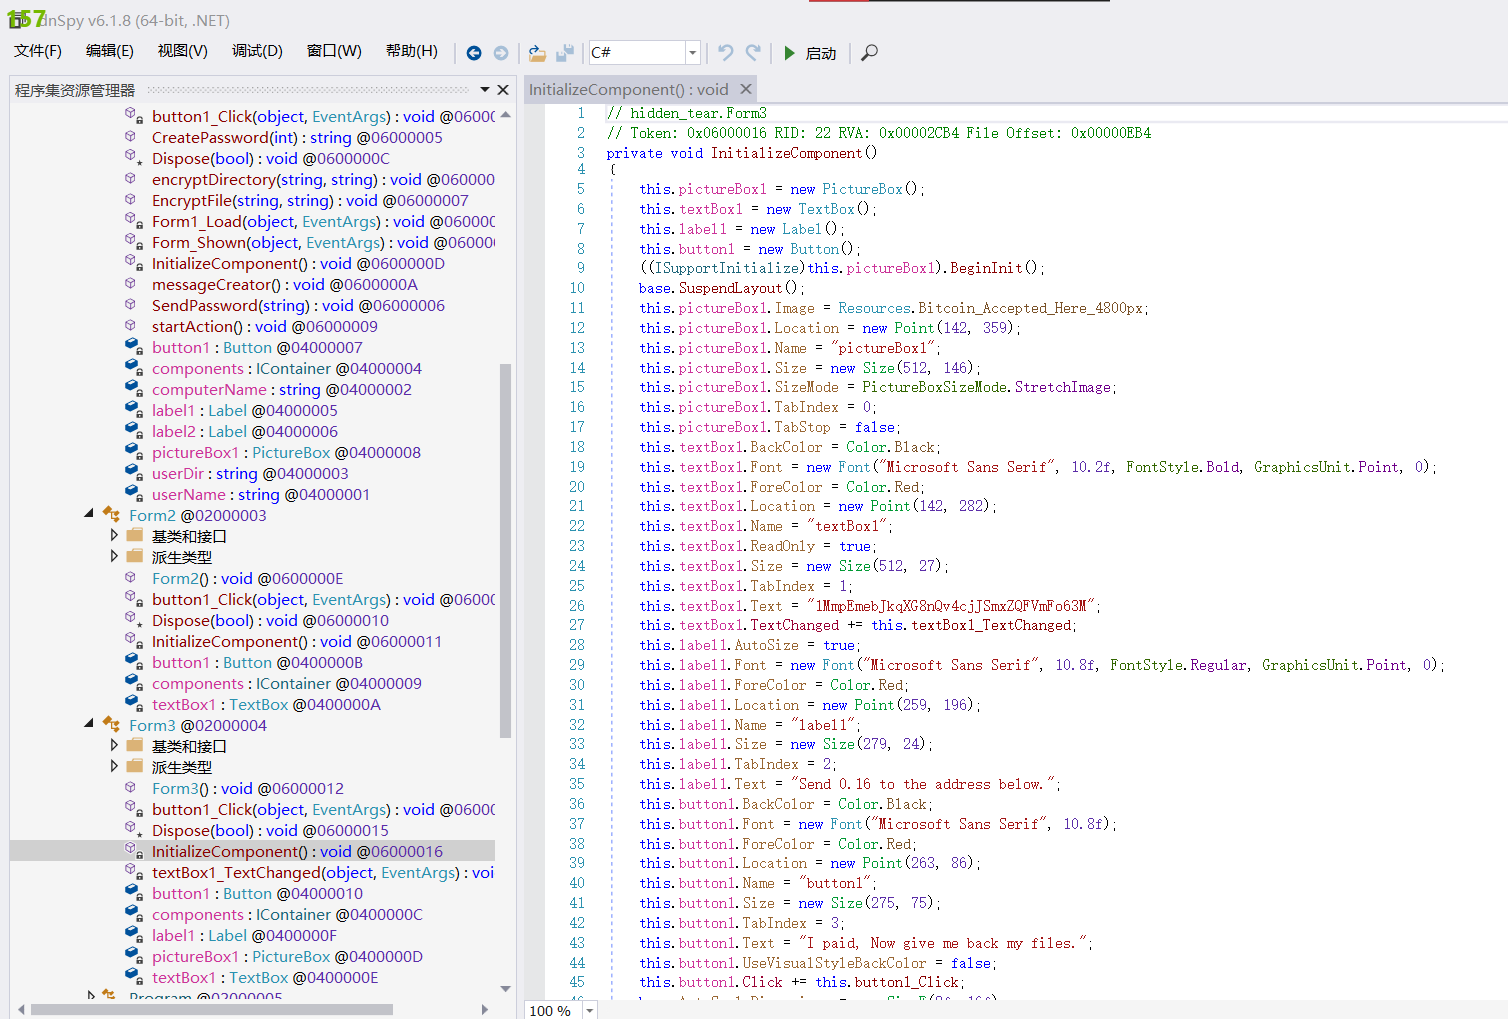This screenshot has height=1019, width=1508.
Task: Navigate back with the blue arrow icon
Action: click(x=474, y=53)
